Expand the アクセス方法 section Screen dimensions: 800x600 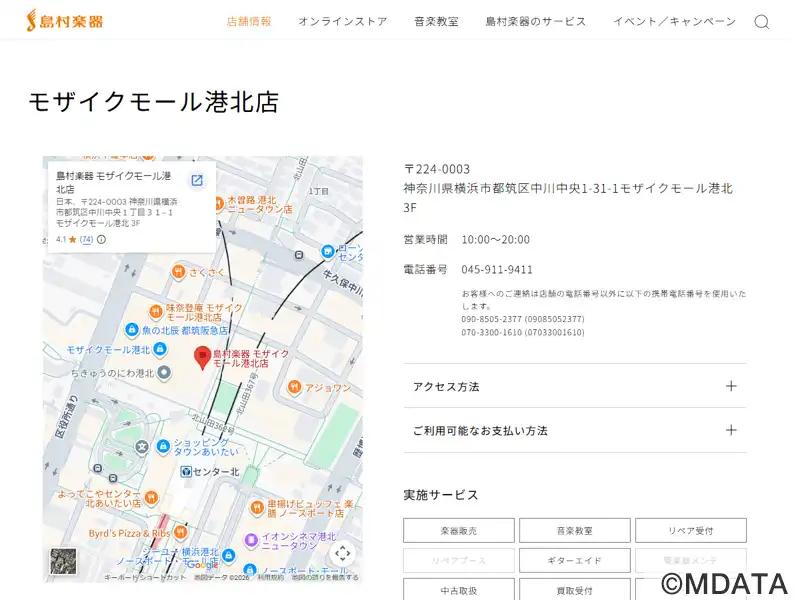coord(574,386)
